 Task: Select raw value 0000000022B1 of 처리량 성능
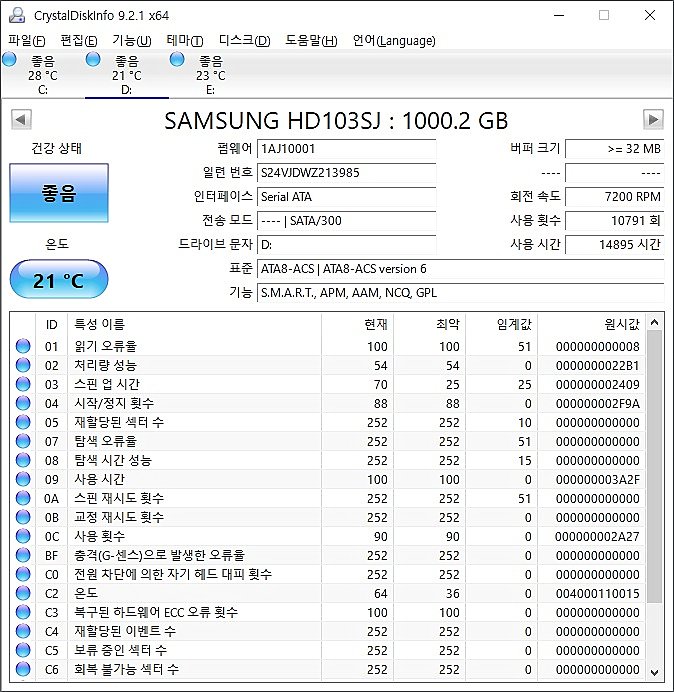point(598,366)
